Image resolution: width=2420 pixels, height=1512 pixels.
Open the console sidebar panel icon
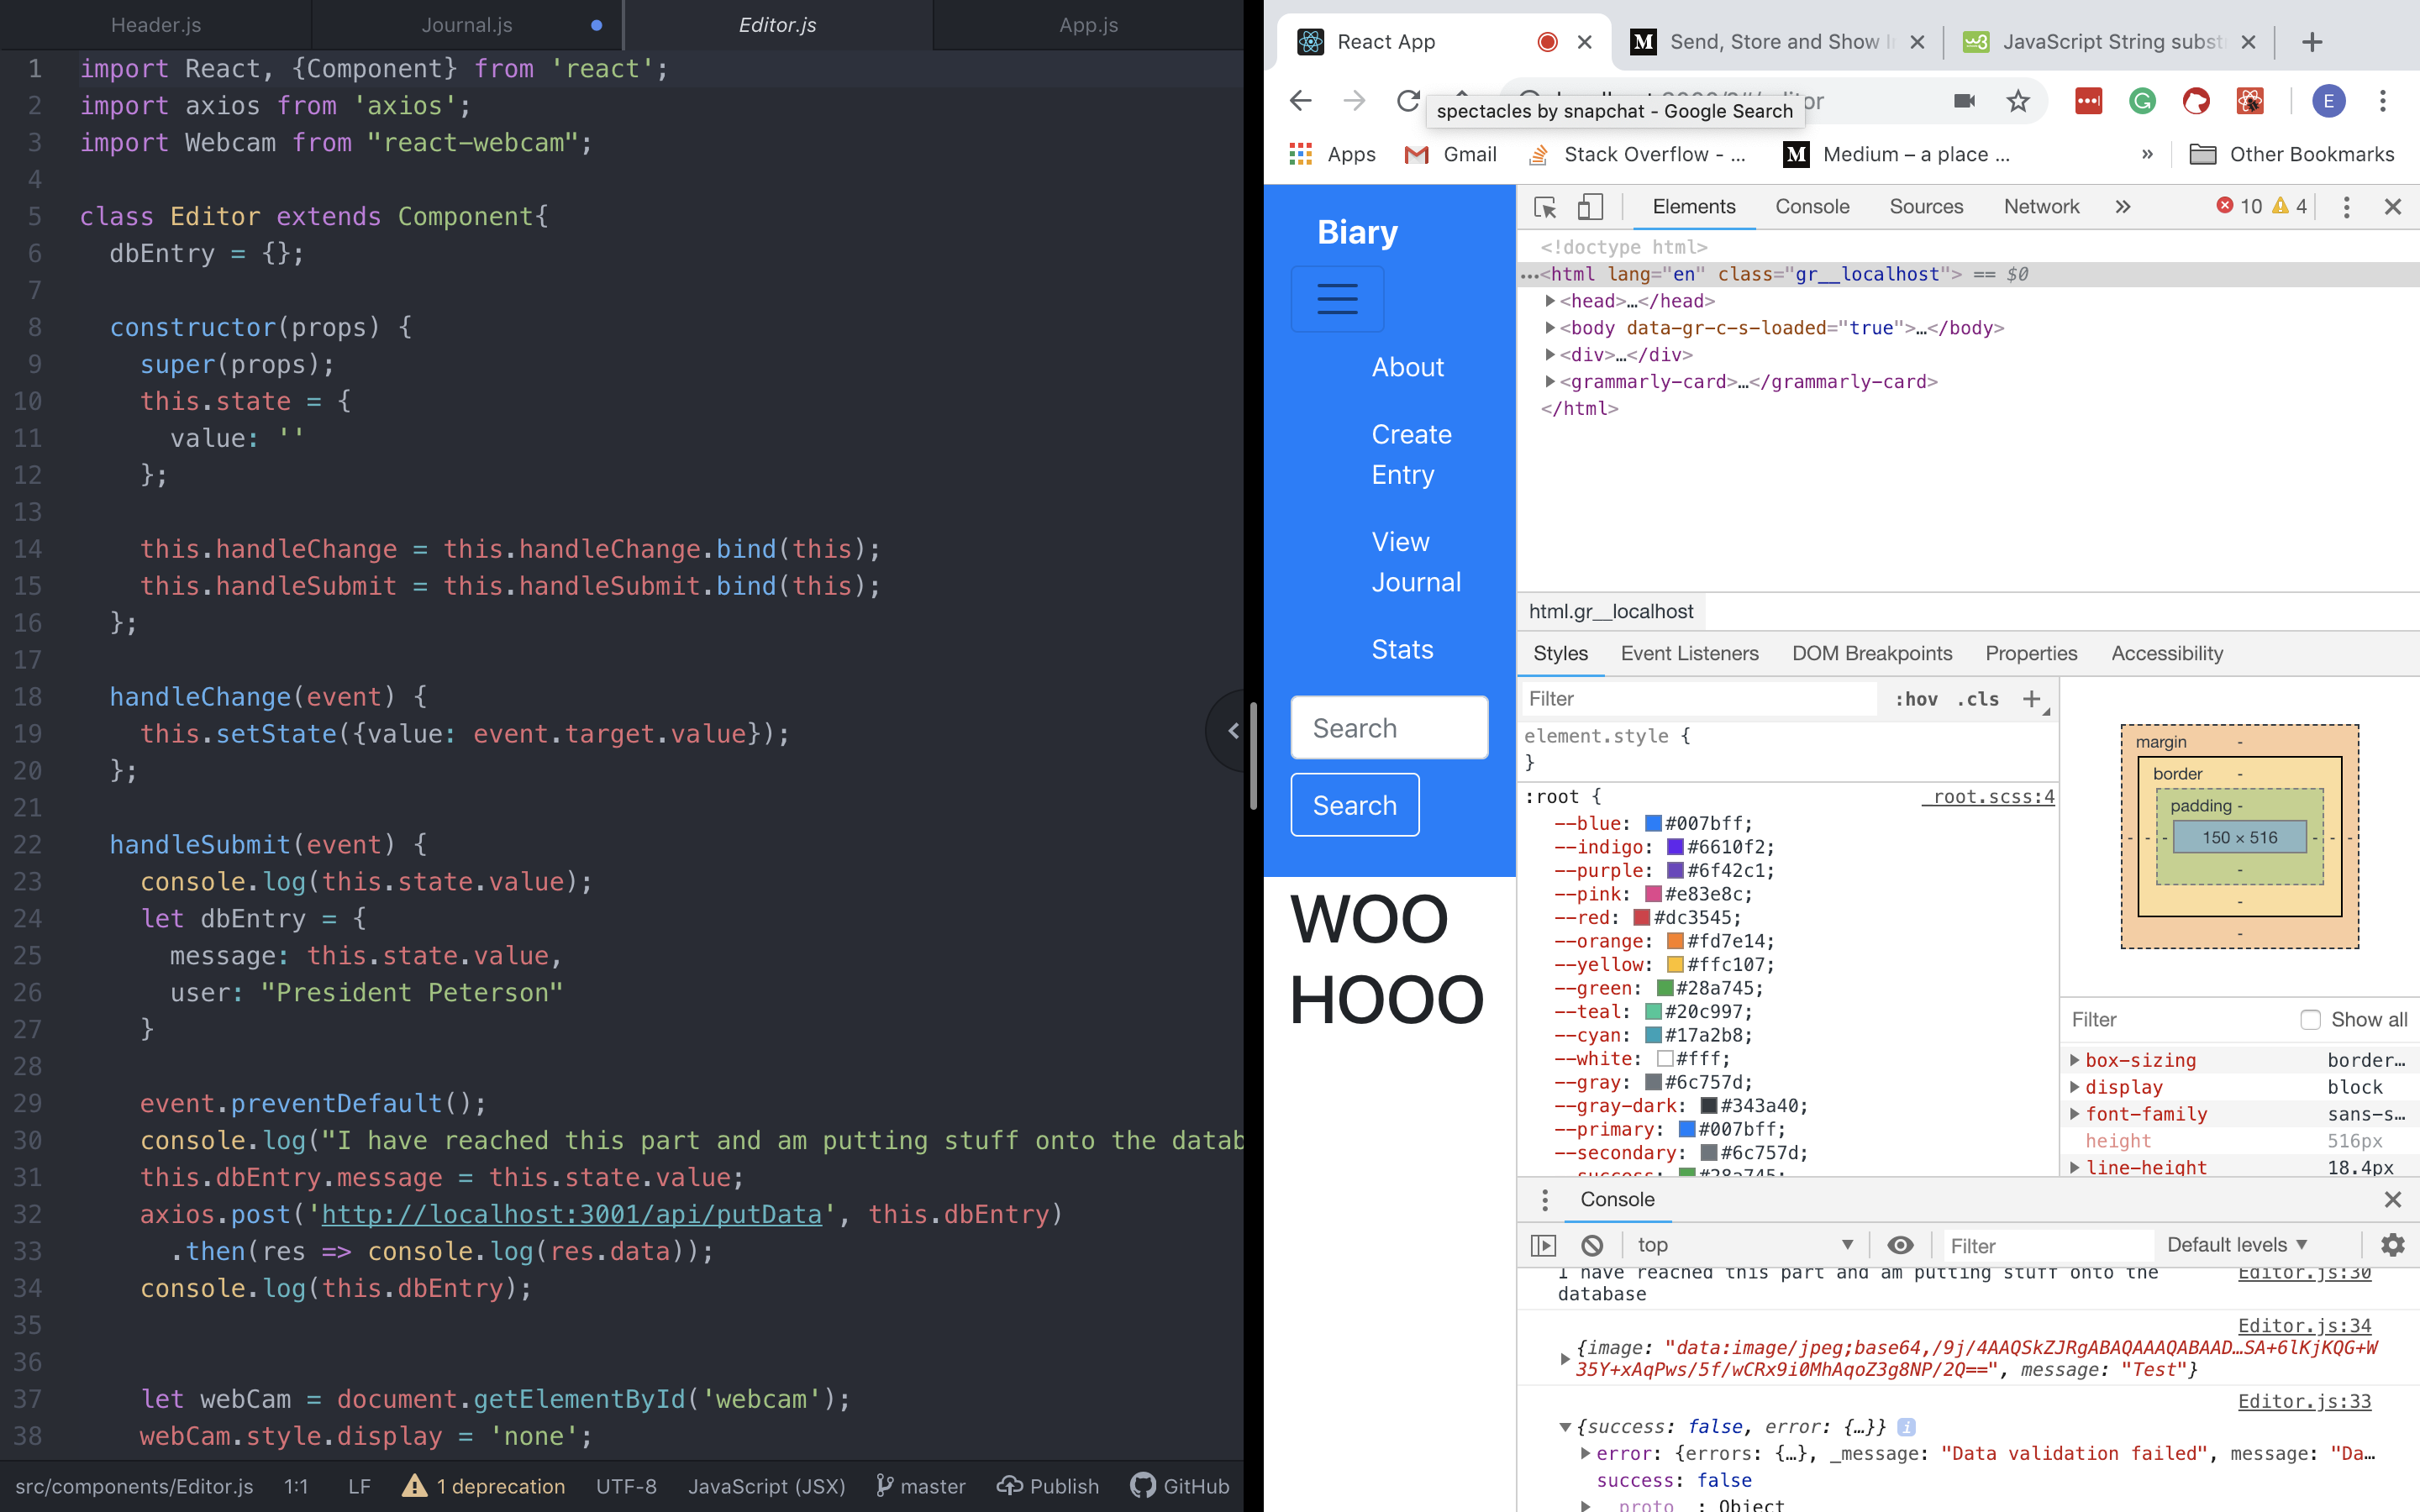coord(1544,1245)
